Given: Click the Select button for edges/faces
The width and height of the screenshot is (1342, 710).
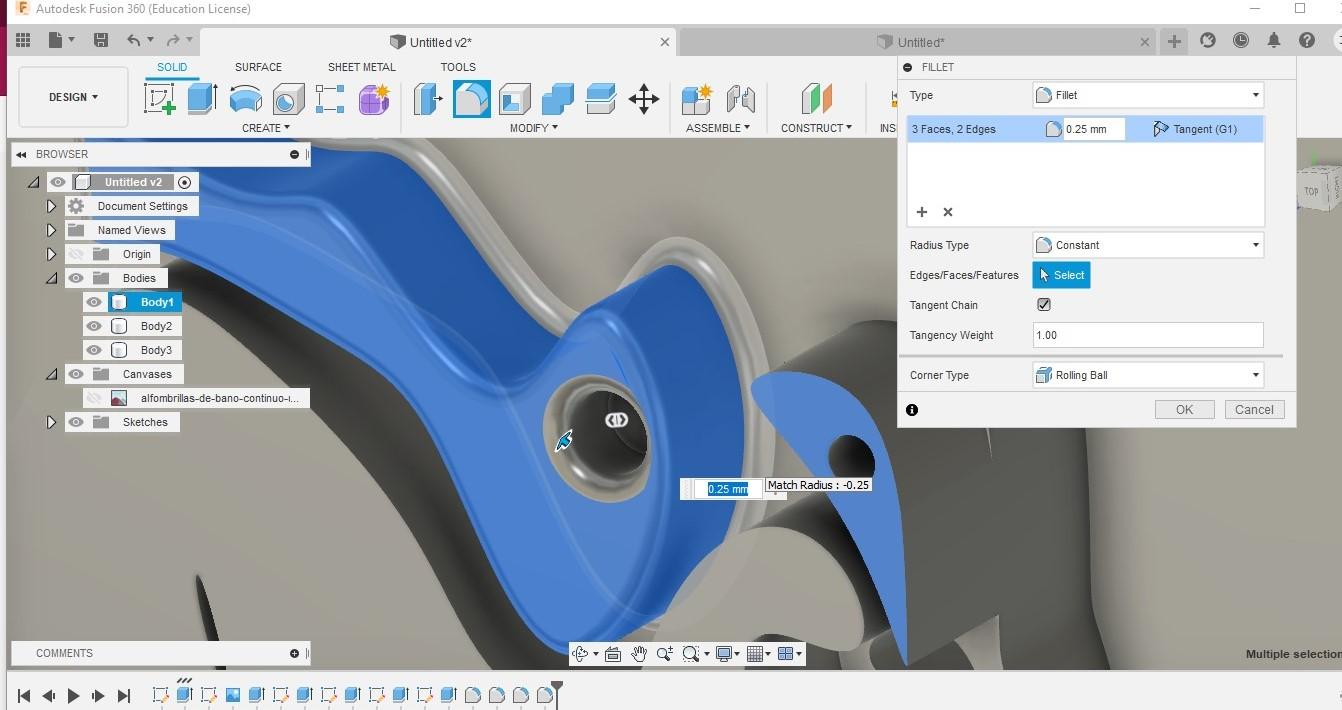Looking at the screenshot, I should [x=1061, y=275].
